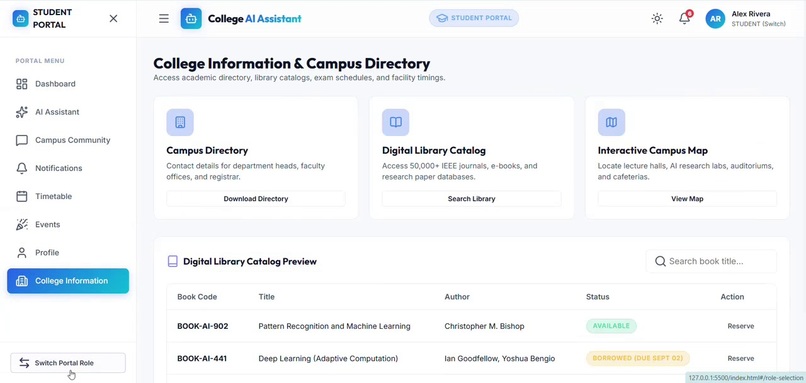Click the Digital Library Catalog card title
The width and height of the screenshot is (806, 383).
pyautogui.click(x=434, y=151)
